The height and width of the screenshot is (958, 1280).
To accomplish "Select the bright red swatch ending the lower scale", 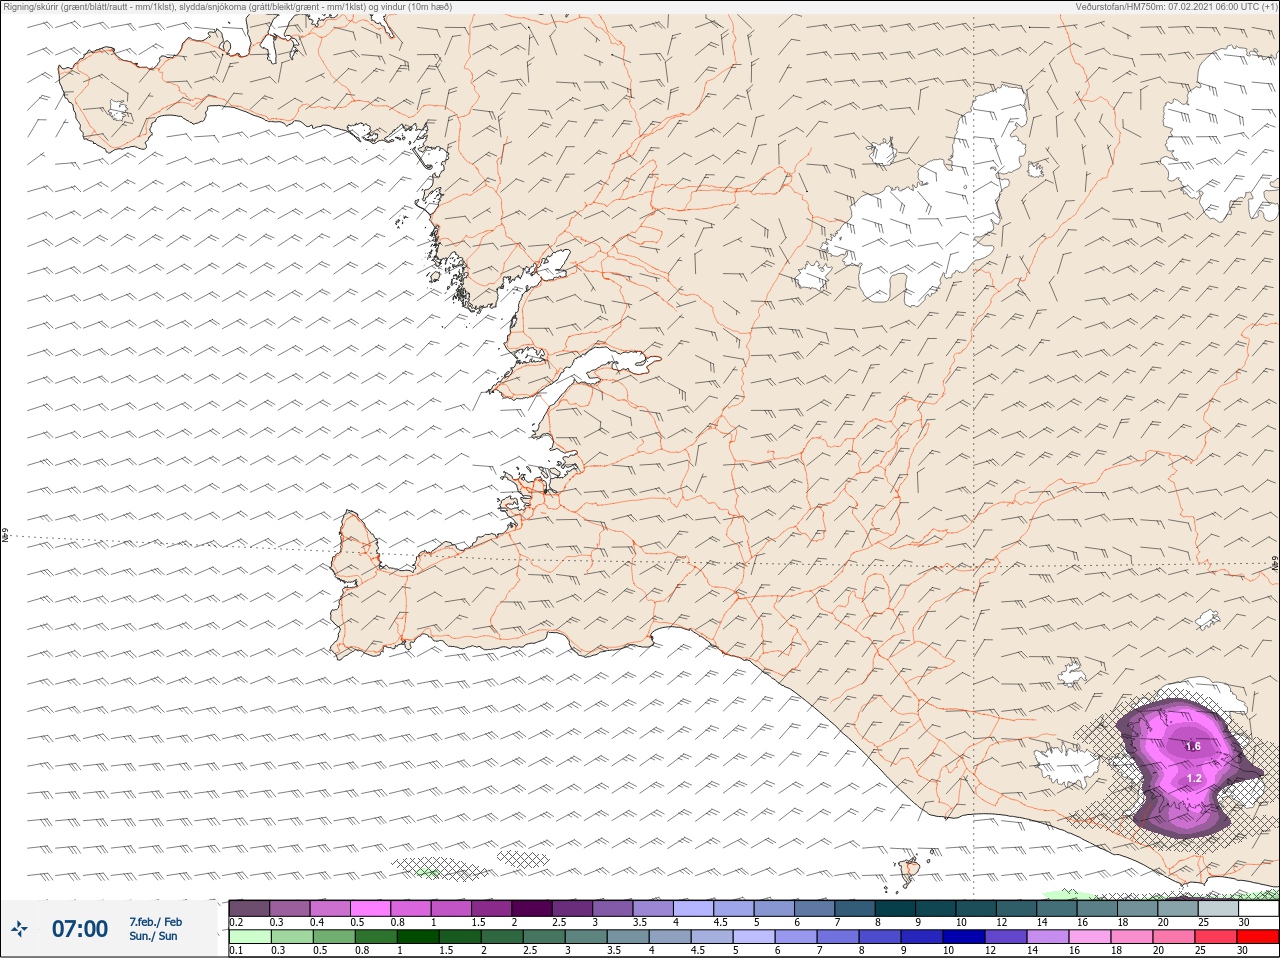I will 1258,937.
